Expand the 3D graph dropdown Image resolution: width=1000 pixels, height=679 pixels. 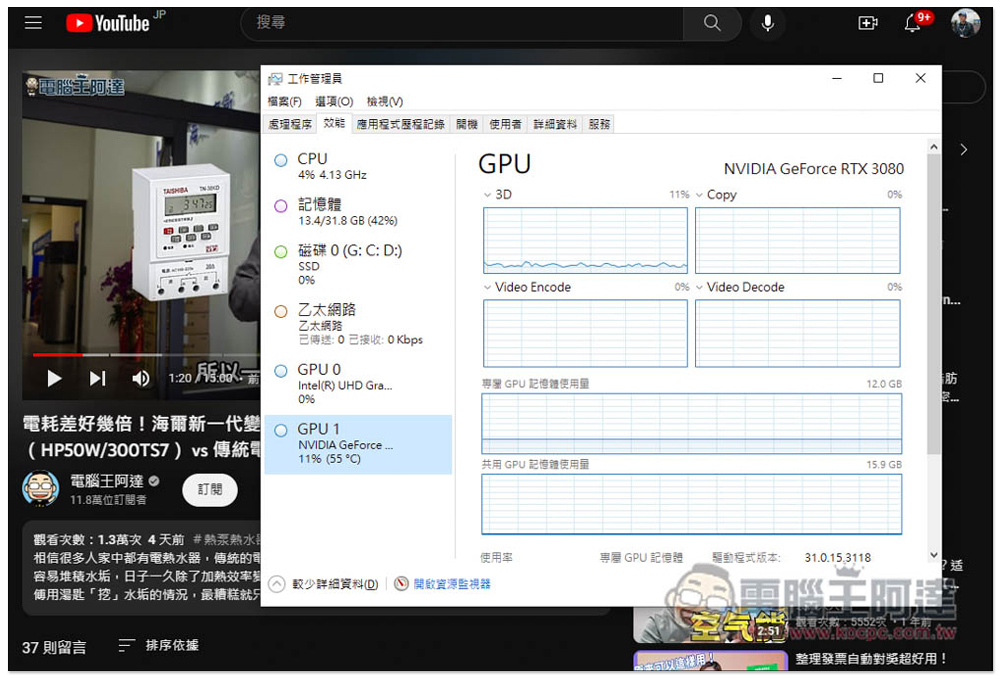click(x=487, y=195)
